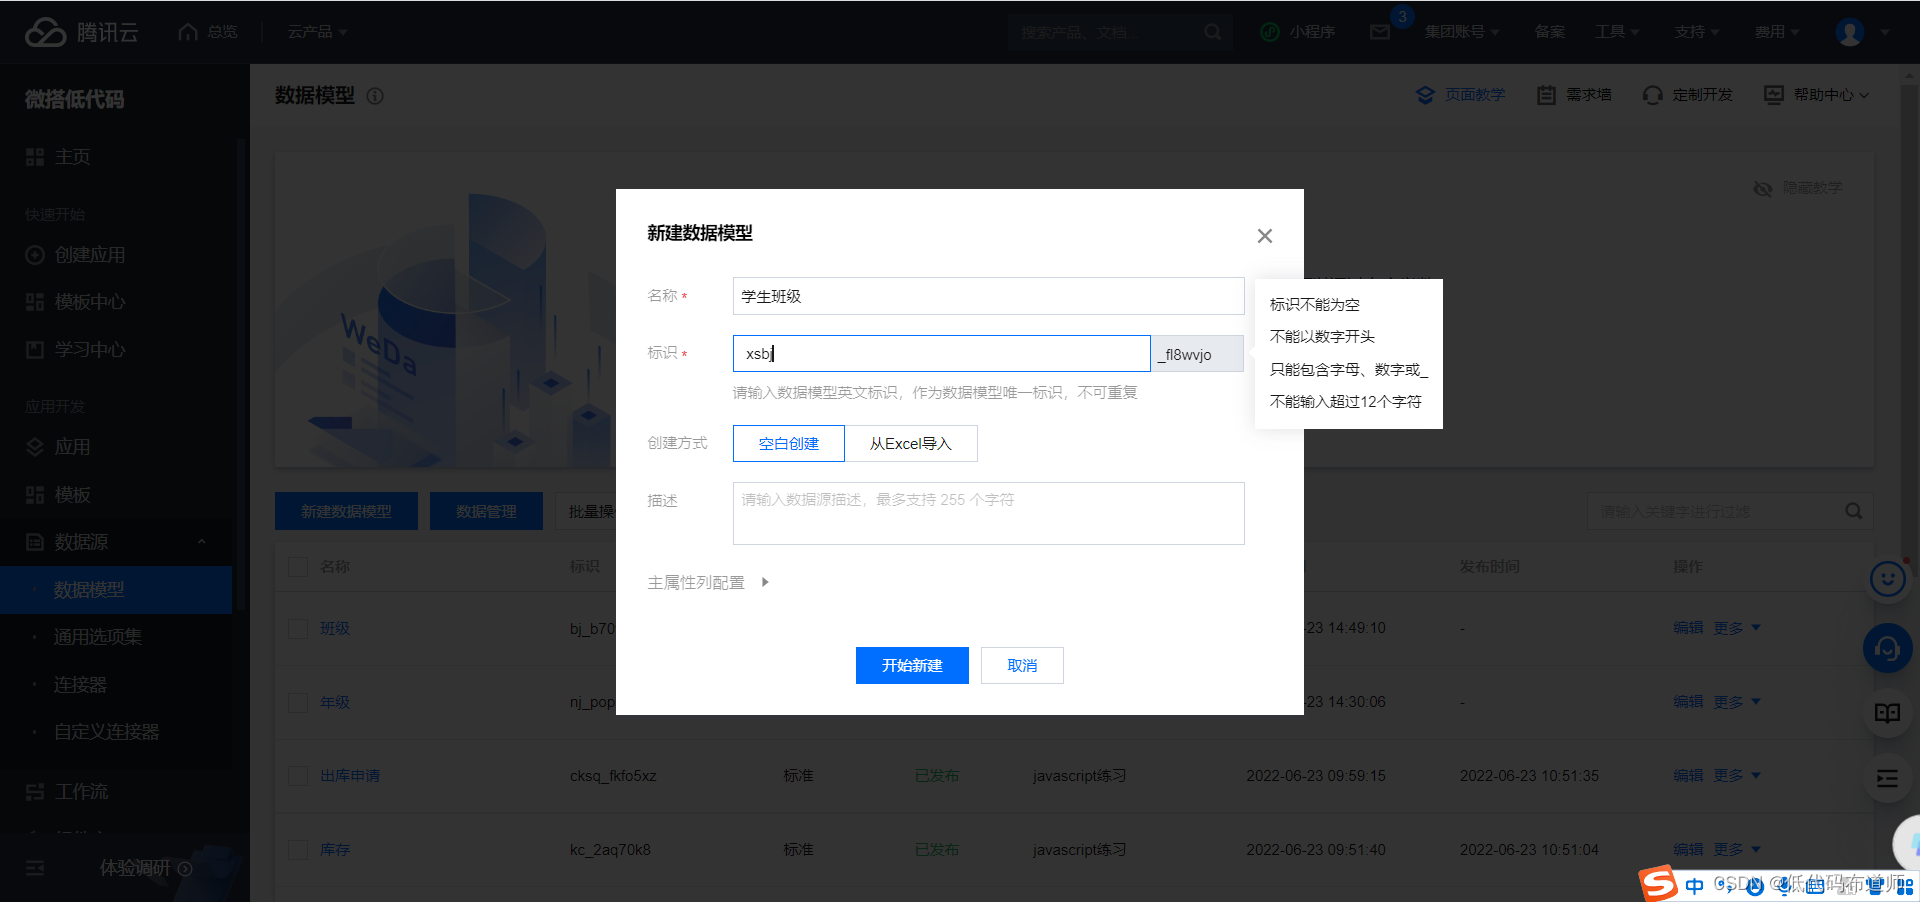Expand the 集团账号 dropdown
This screenshot has height=902, width=1920.
(1462, 32)
